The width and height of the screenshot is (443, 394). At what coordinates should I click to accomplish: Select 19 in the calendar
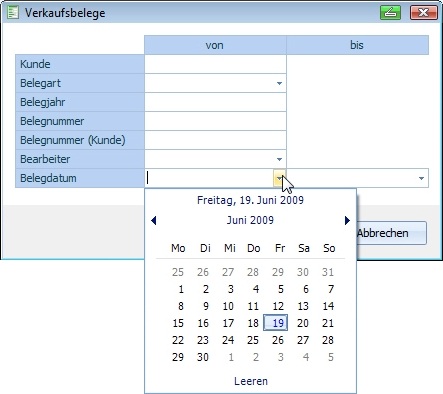click(276, 323)
